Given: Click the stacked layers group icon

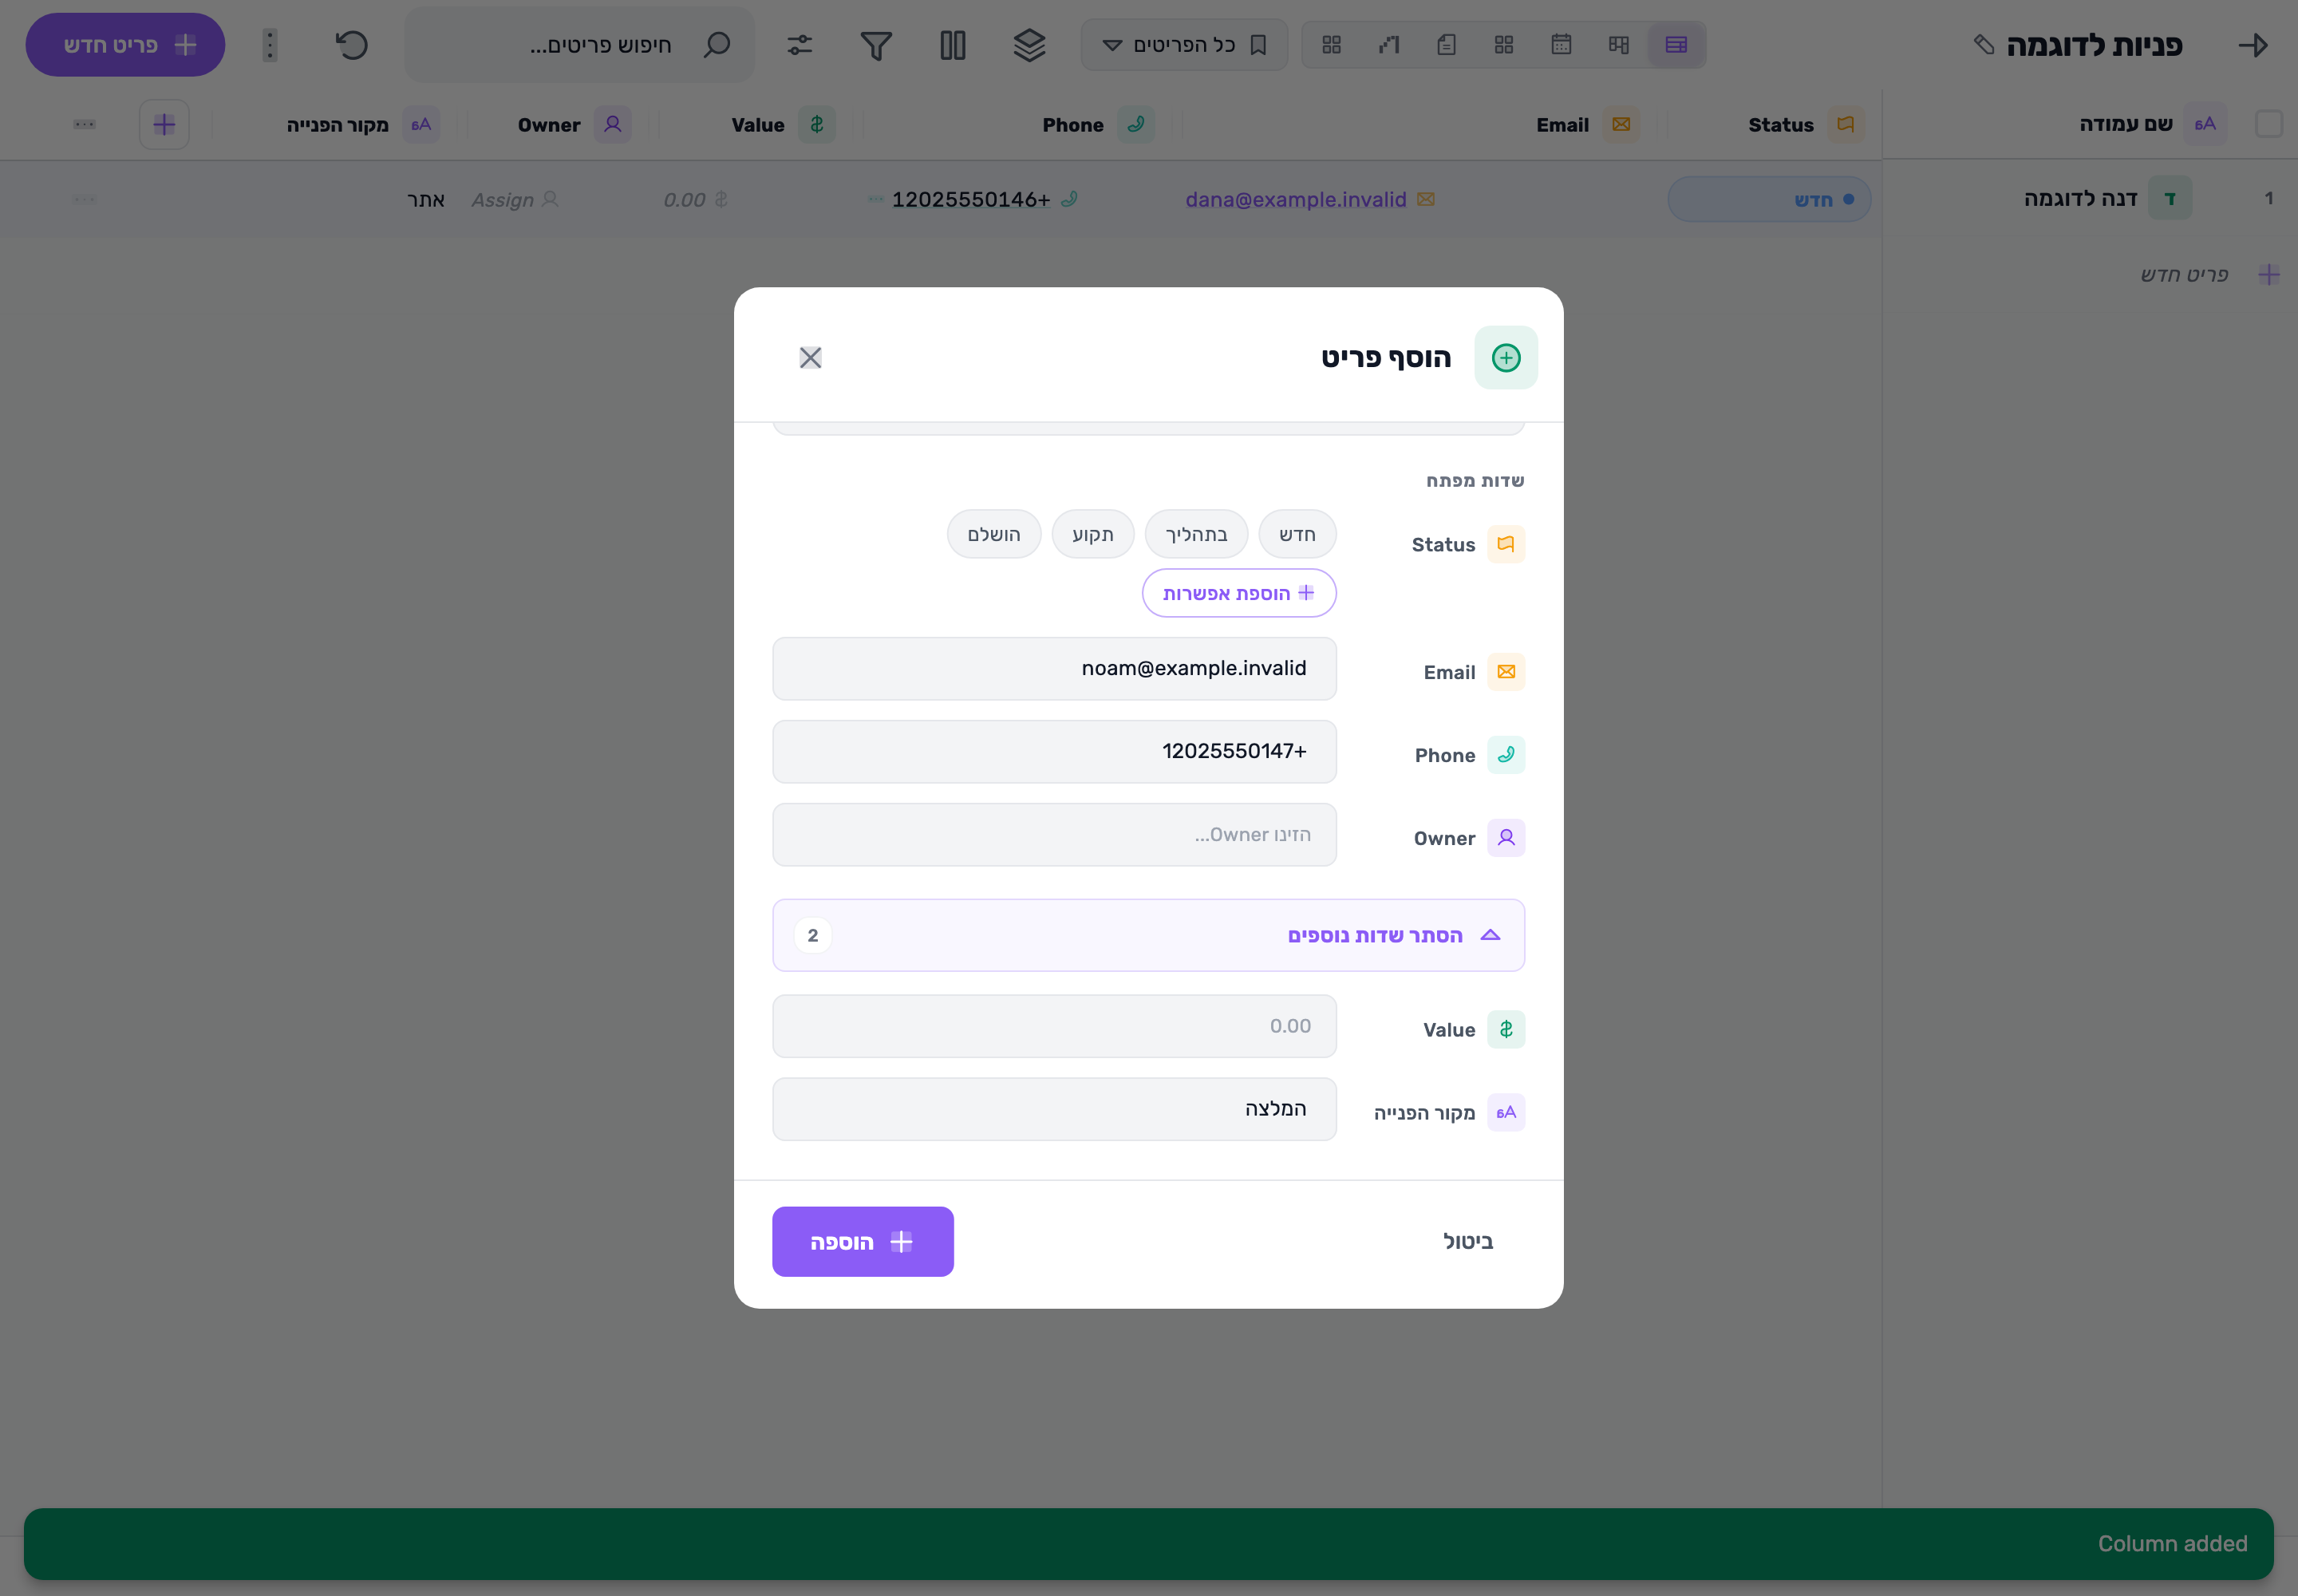Looking at the screenshot, I should (x=1029, y=45).
